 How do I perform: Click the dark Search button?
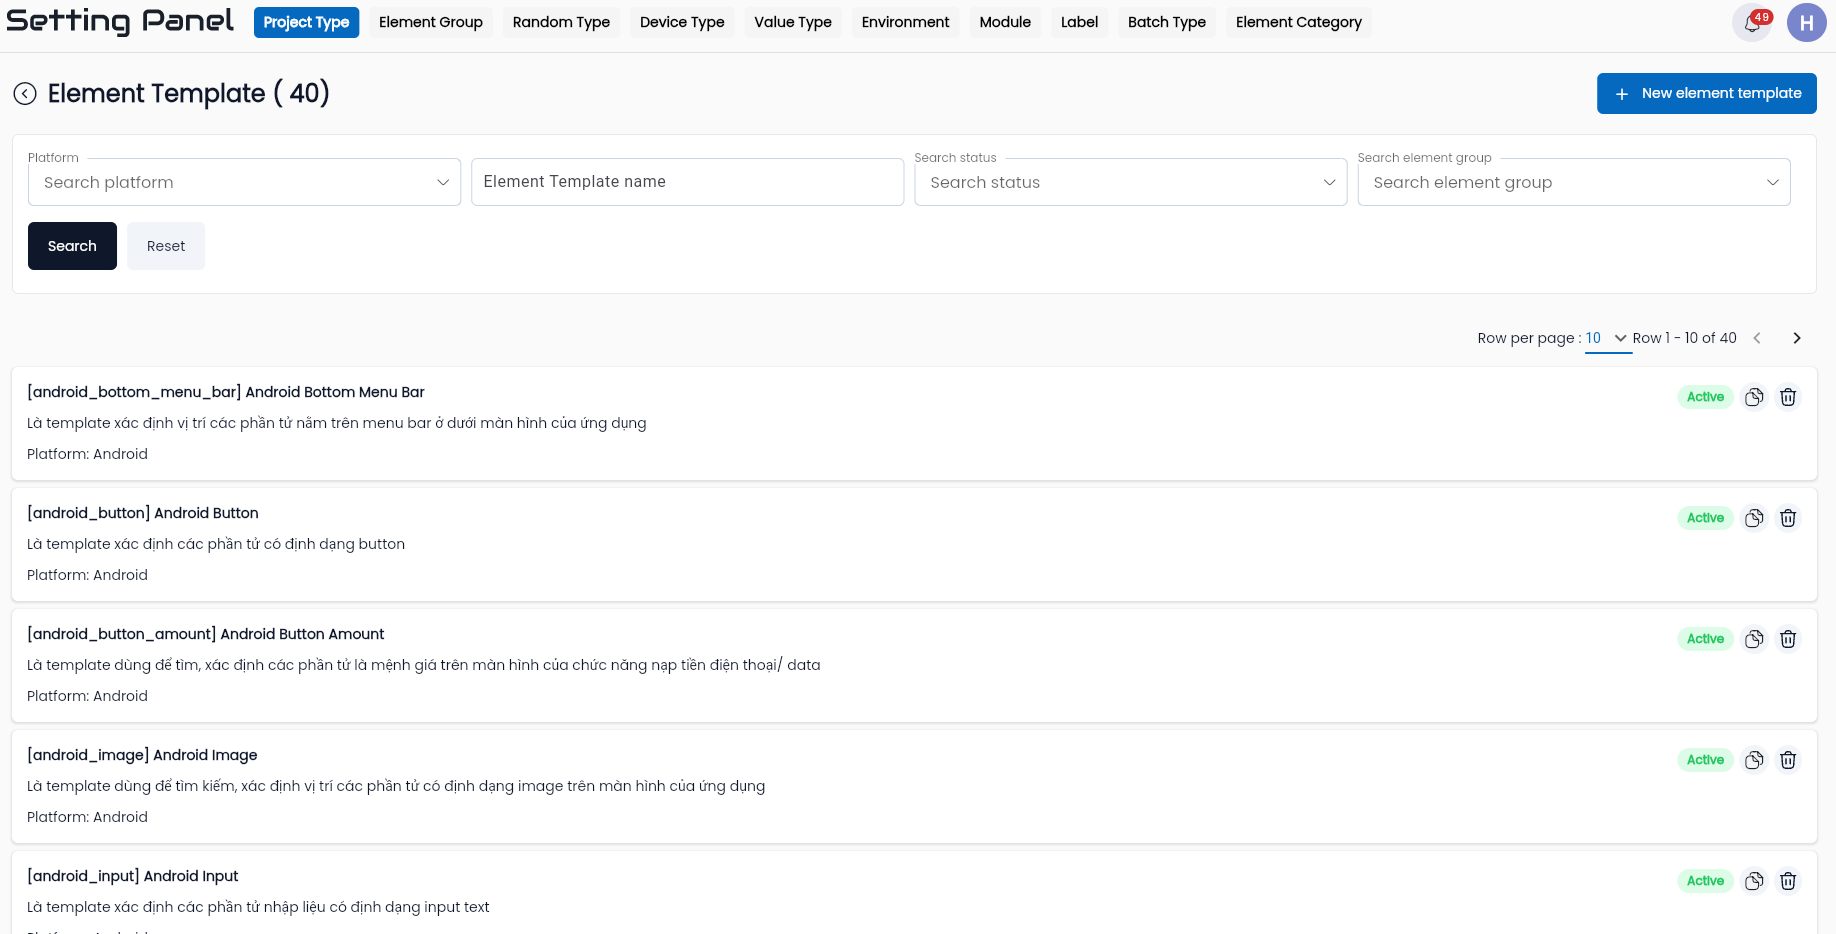[x=72, y=246]
